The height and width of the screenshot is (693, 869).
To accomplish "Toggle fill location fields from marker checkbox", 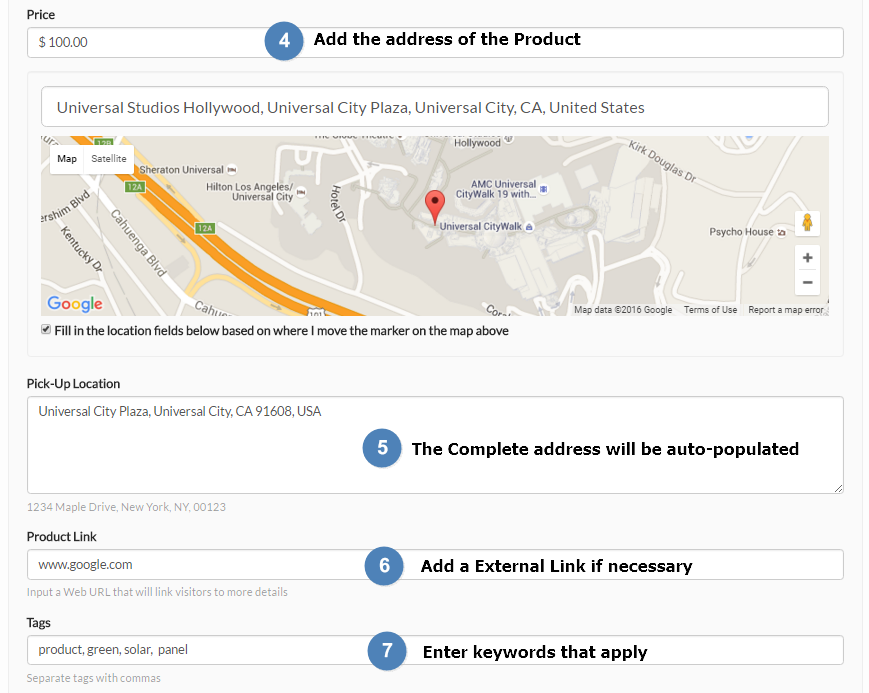I will (46, 329).
